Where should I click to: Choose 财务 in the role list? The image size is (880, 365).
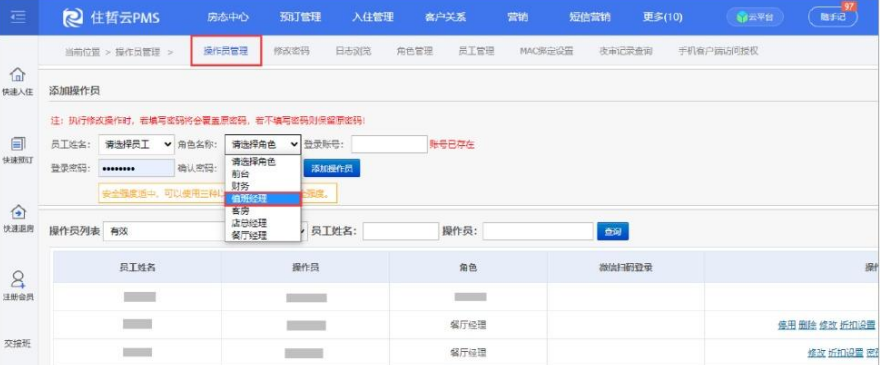(263, 186)
